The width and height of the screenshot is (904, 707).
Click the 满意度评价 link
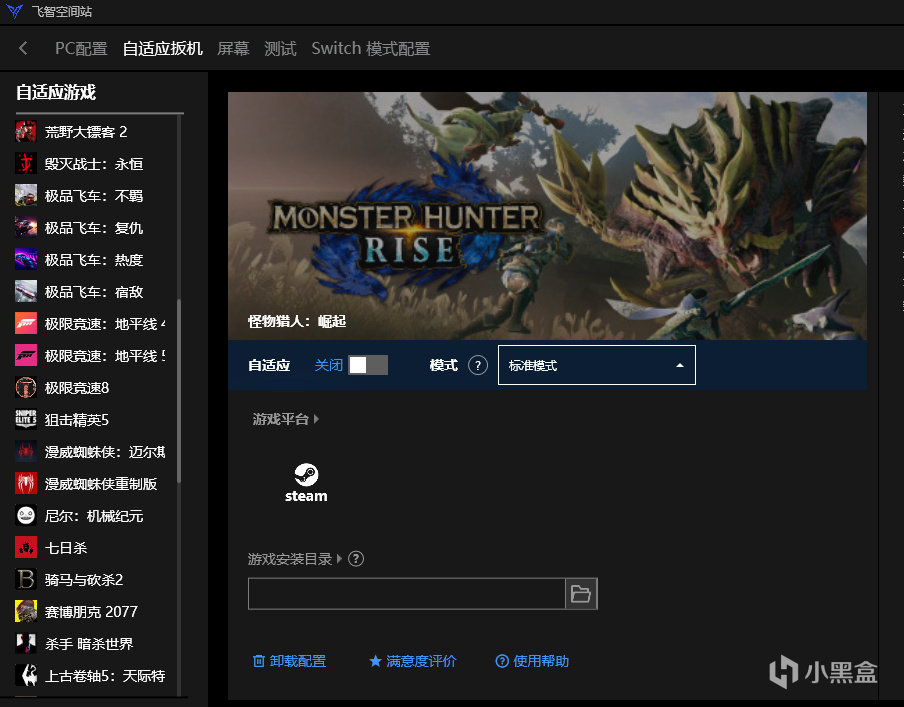413,661
